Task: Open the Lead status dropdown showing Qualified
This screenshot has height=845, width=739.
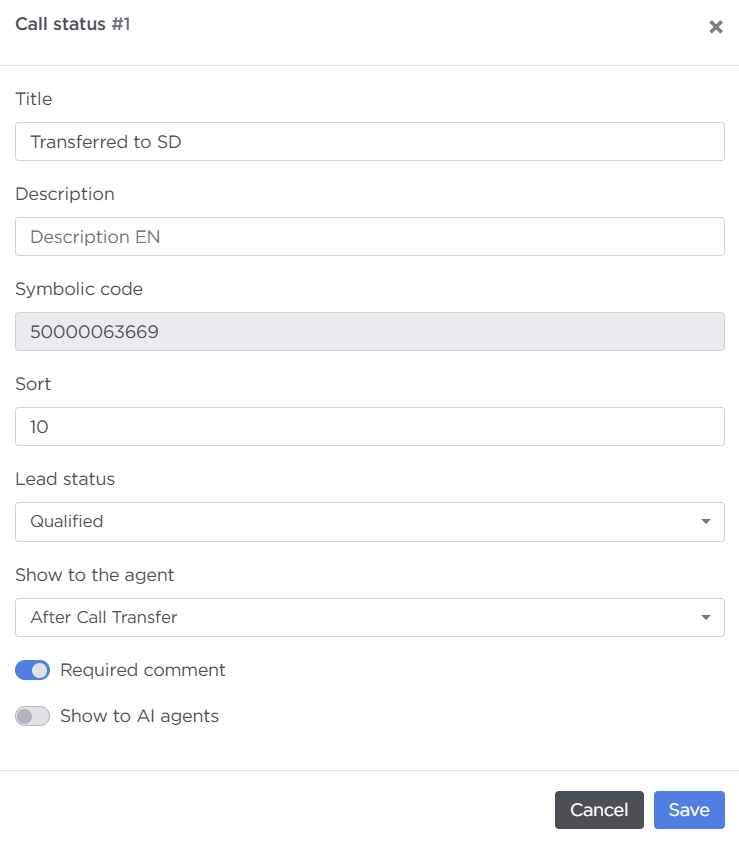Action: [x=369, y=521]
